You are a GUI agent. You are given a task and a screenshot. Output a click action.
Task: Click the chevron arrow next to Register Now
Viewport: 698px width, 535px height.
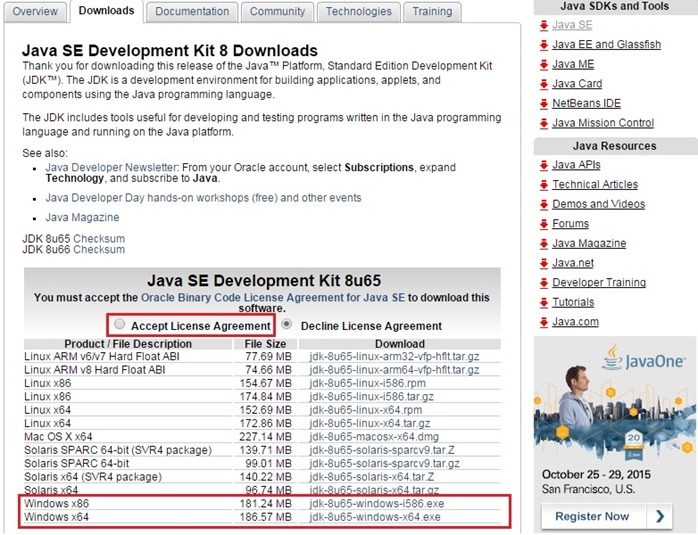(x=660, y=516)
